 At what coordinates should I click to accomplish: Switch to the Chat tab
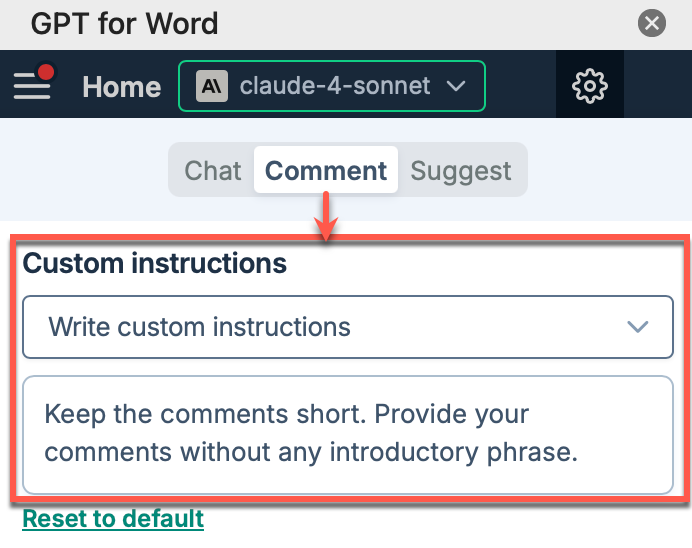[x=213, y=171]
